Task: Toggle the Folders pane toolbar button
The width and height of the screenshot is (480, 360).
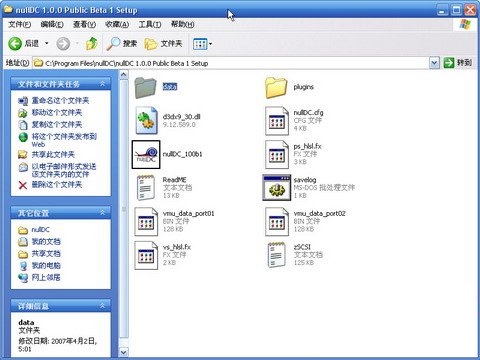Action: click(163, 44)
